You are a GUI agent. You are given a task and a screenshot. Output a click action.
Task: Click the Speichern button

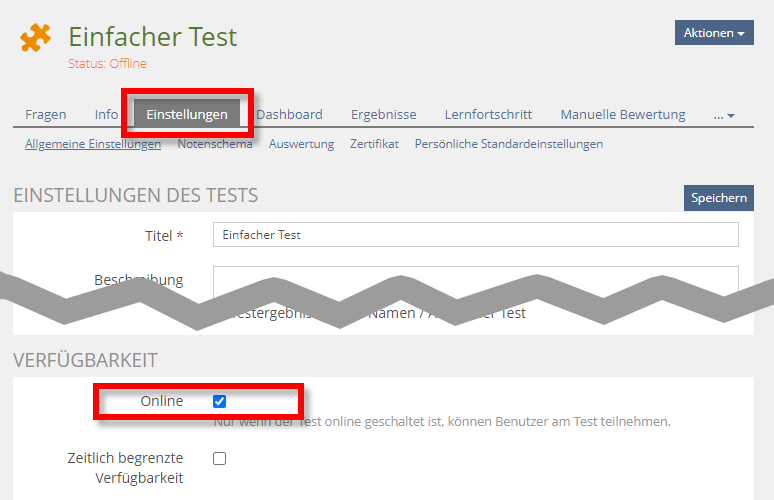click(x=719, y=198)
